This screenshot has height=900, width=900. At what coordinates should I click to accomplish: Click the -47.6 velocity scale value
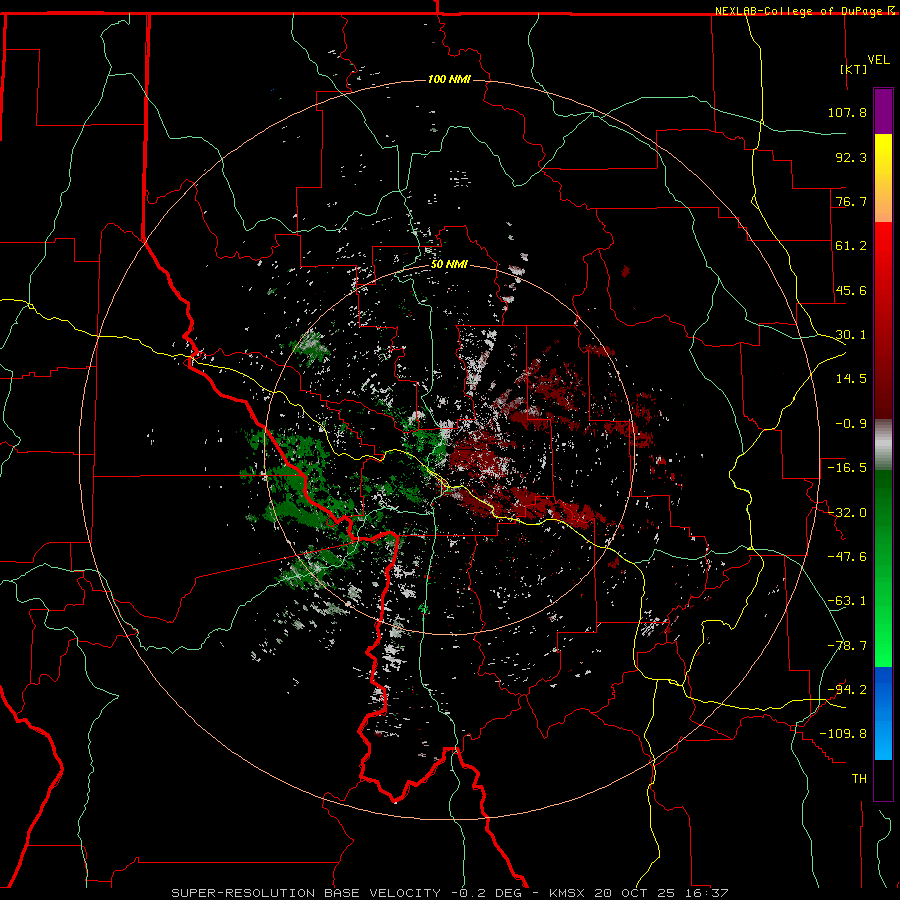(x=847, y=557)
